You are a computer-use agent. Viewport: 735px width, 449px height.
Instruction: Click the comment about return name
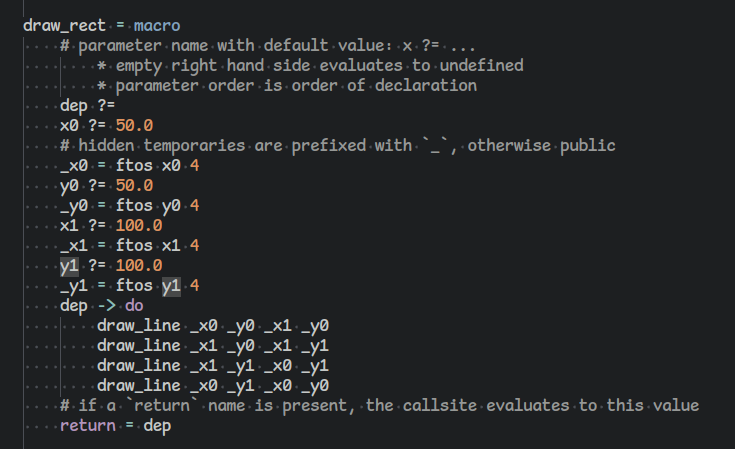point(380,406)
